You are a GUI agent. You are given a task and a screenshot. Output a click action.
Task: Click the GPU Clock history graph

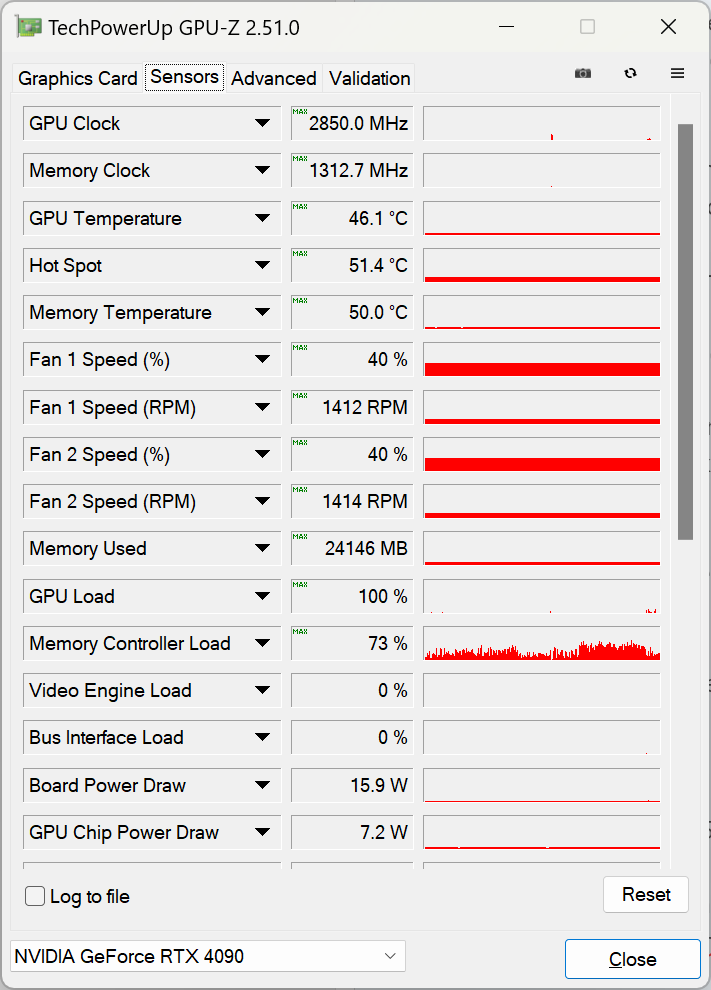[542, 123]
